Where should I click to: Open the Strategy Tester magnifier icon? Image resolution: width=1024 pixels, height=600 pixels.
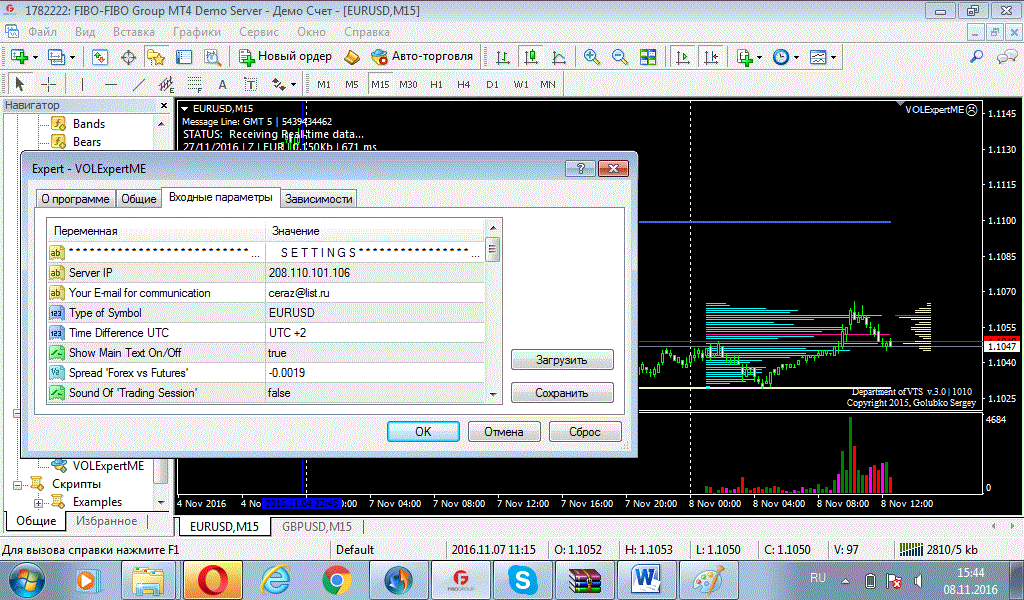pyautogui.click(x=212, y=57)
